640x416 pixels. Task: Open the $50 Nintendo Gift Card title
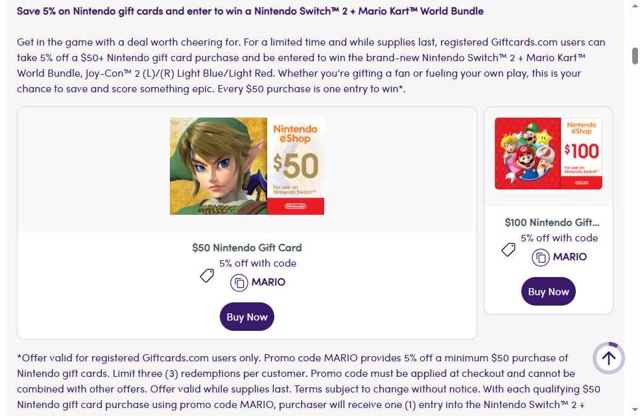(x=247, y=248)
